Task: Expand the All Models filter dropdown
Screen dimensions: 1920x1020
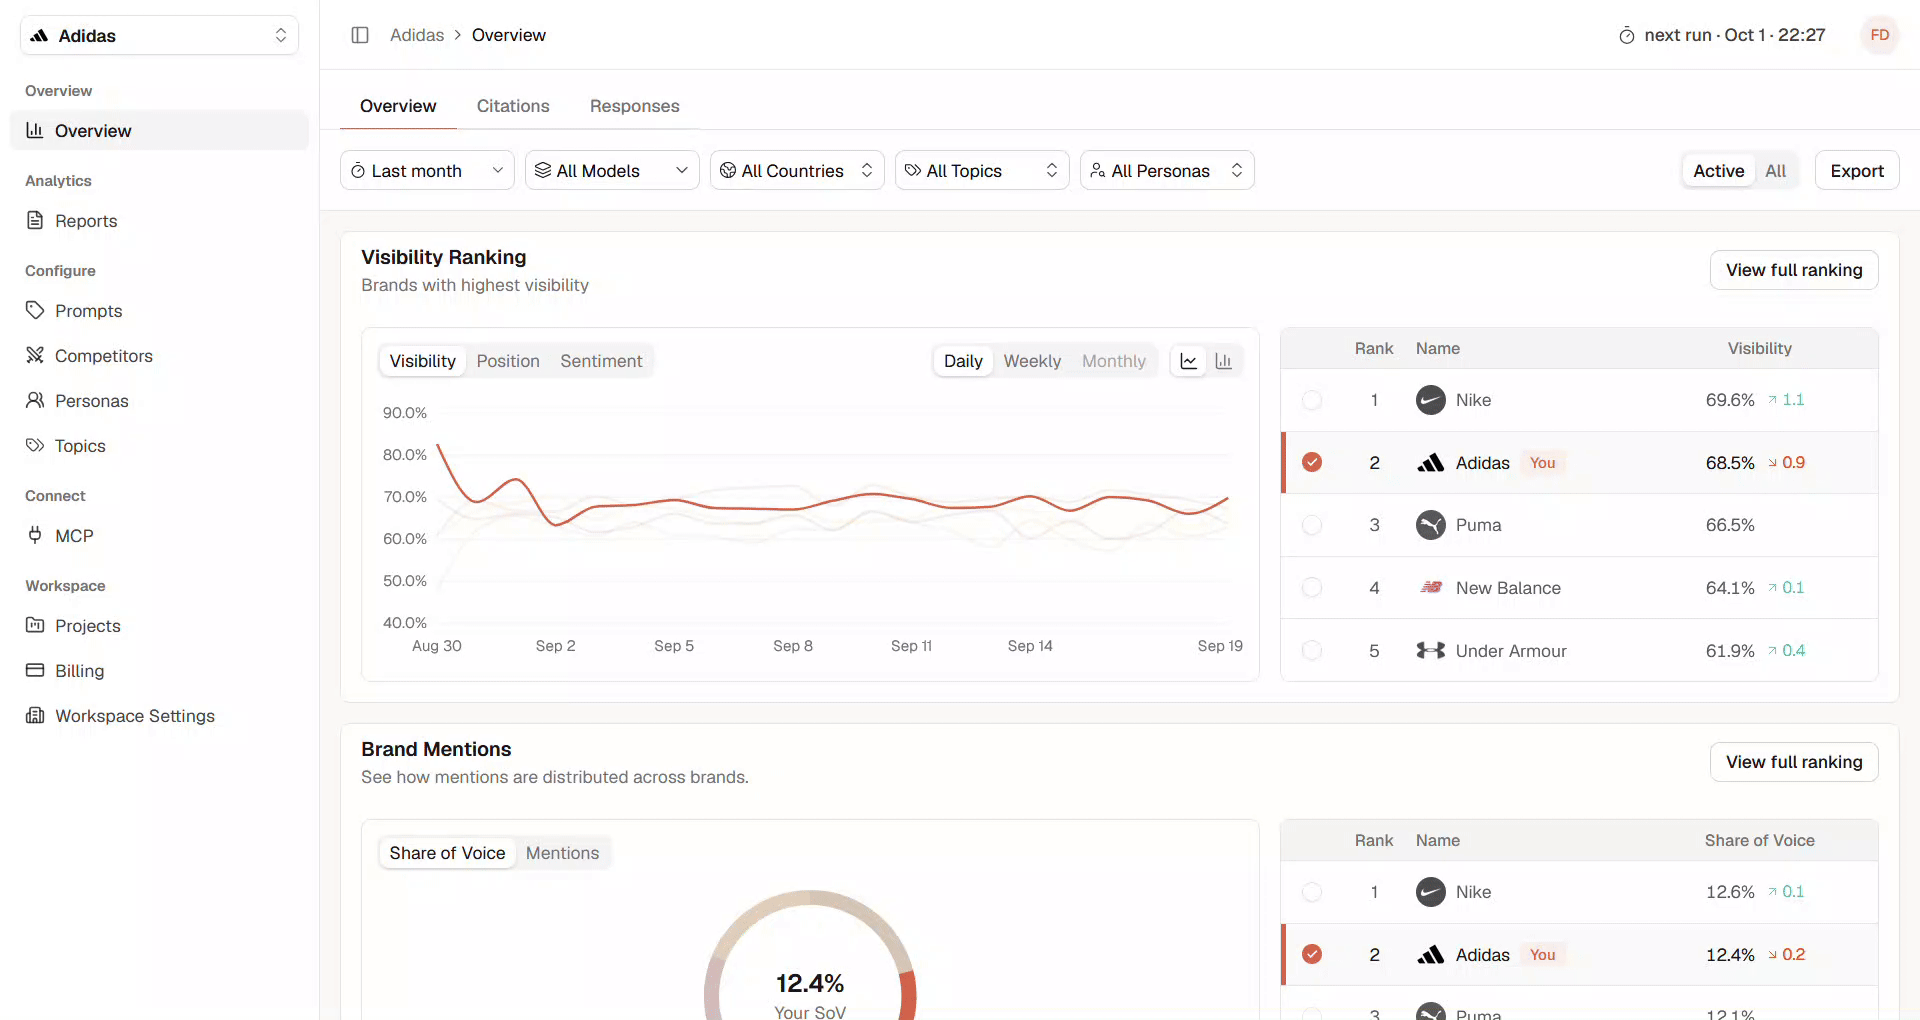Action: click(x=612, y=170)
